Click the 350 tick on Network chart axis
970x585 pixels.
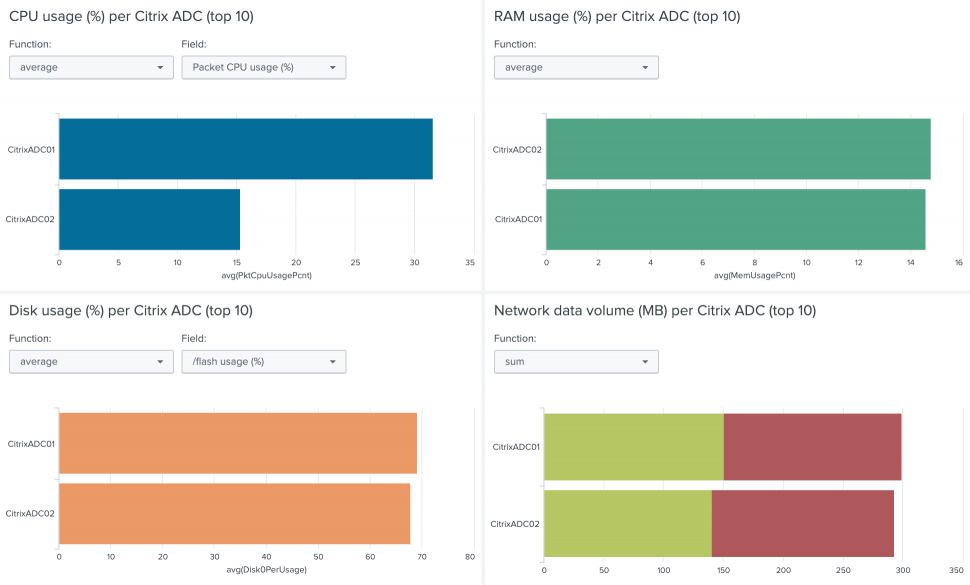(956, 570)
